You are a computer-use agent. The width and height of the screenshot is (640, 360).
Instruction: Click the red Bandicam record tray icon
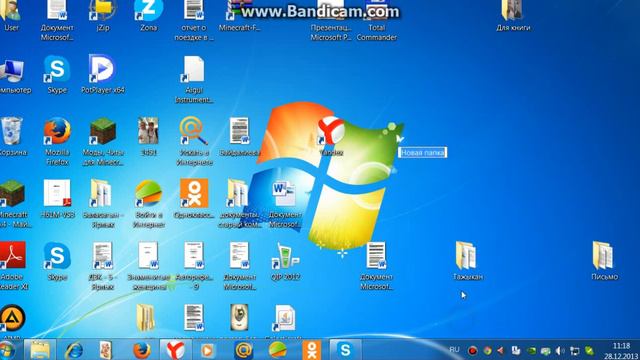click(473, 351)
